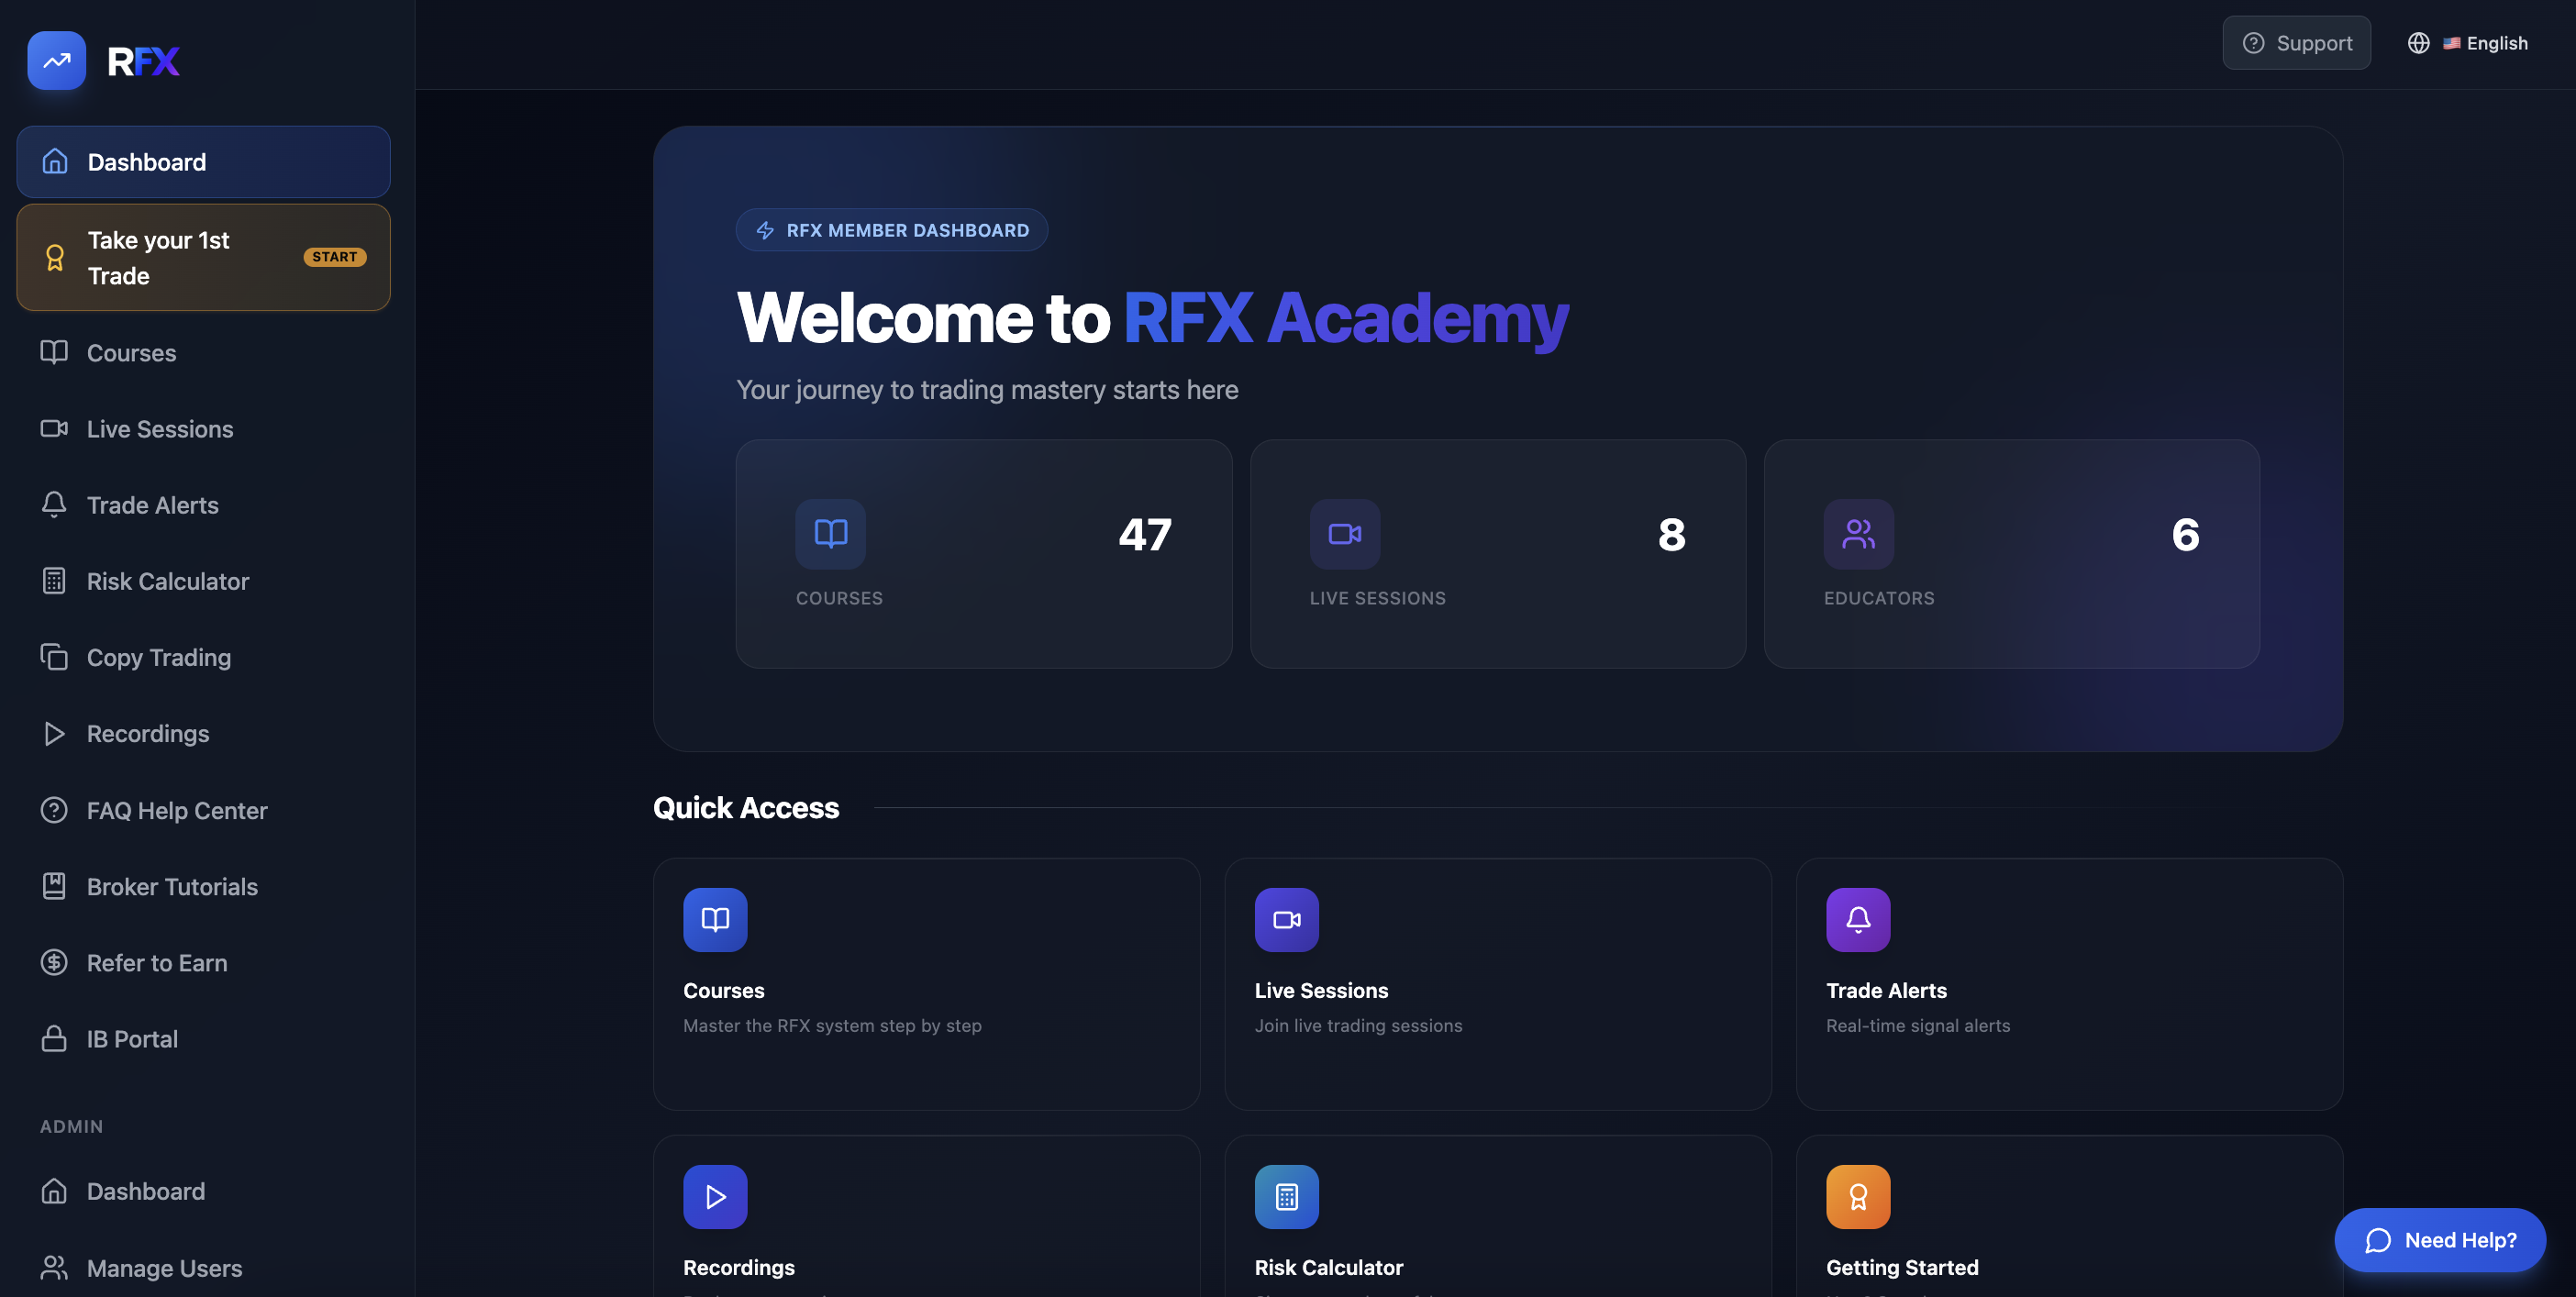Click the play icon next to Recordings in sidebar
Screen dimensions: 2576x1297
(x=54, y=734)
